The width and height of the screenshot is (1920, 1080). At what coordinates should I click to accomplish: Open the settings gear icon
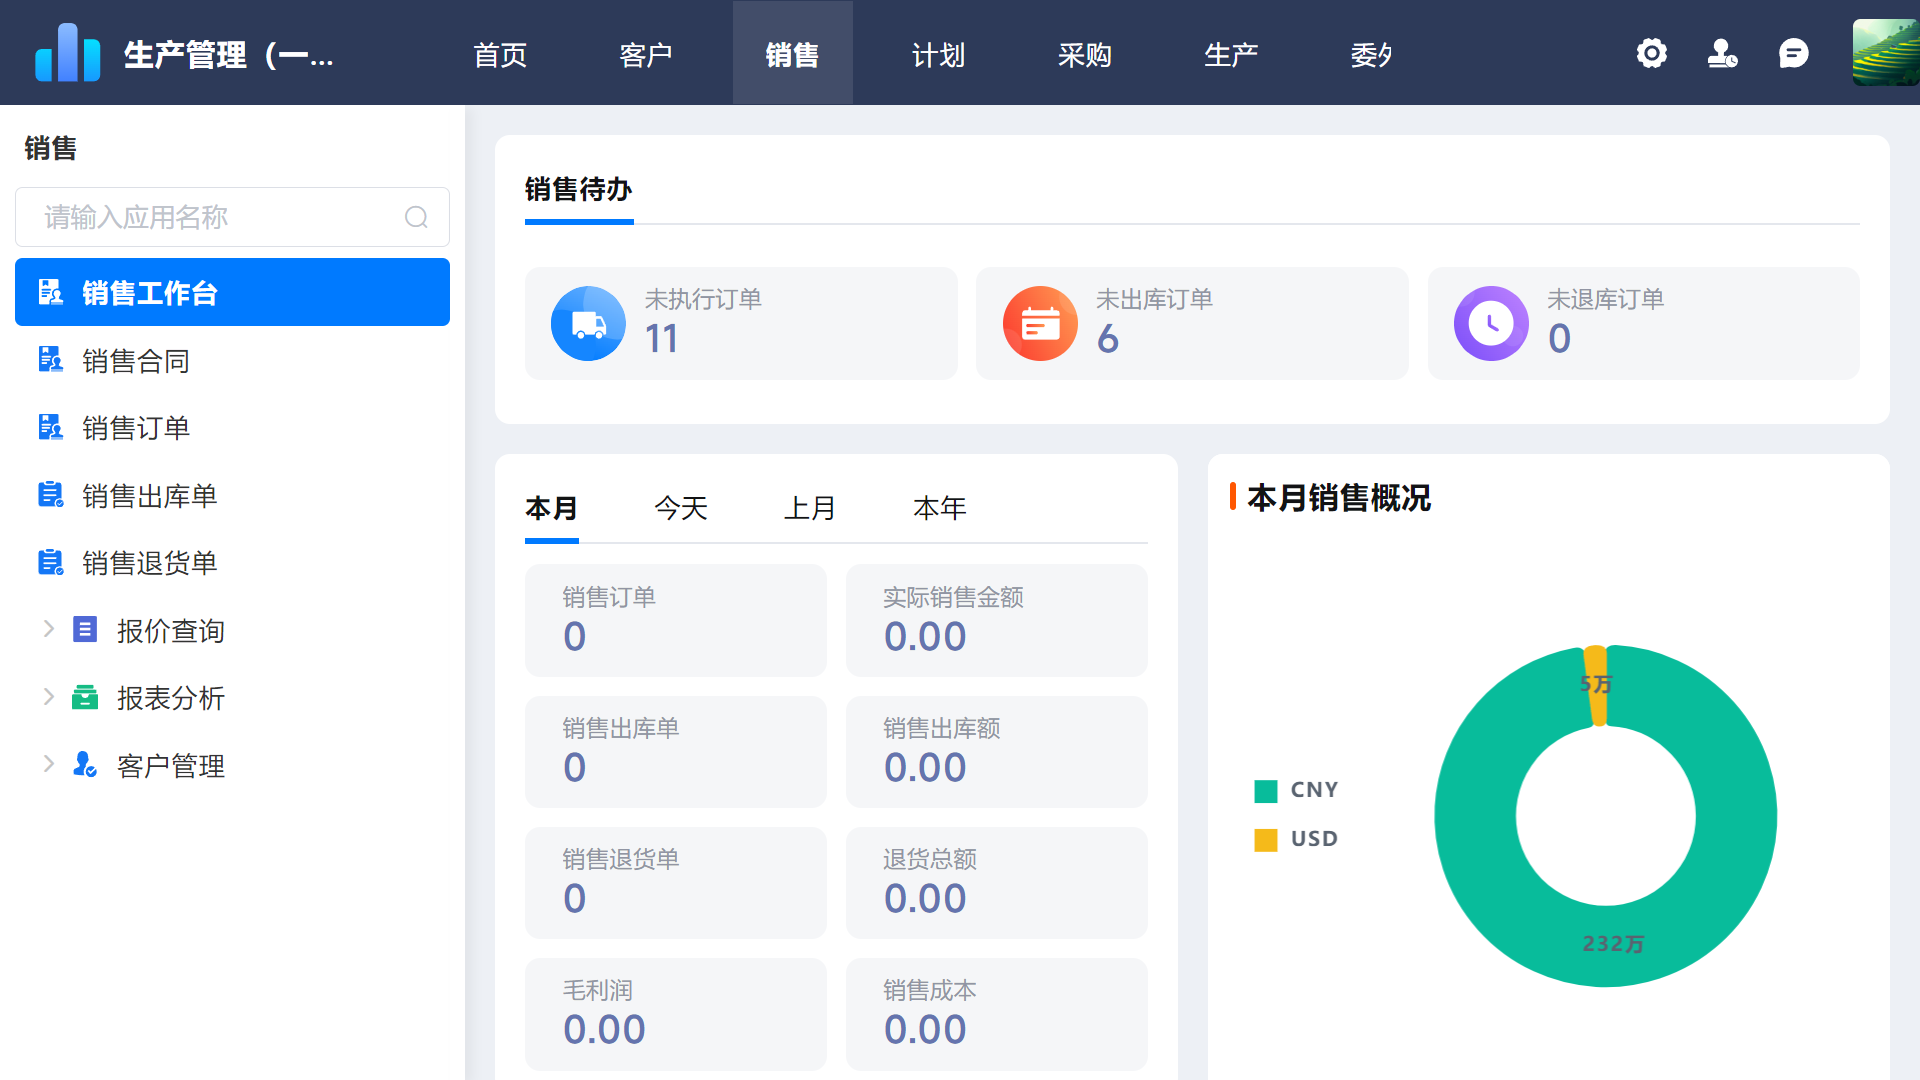[x=1651, y=53]
